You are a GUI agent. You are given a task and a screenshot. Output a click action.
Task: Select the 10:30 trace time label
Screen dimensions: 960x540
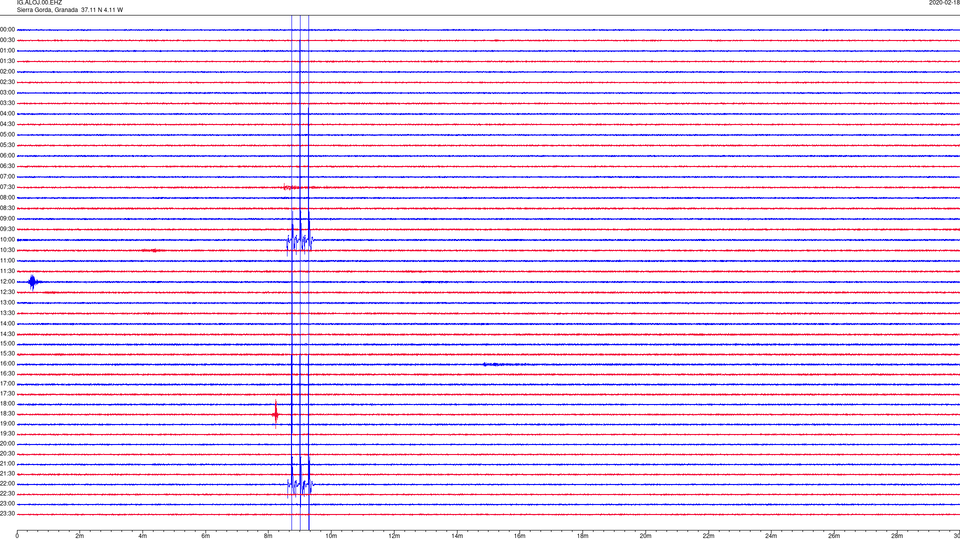7,250
